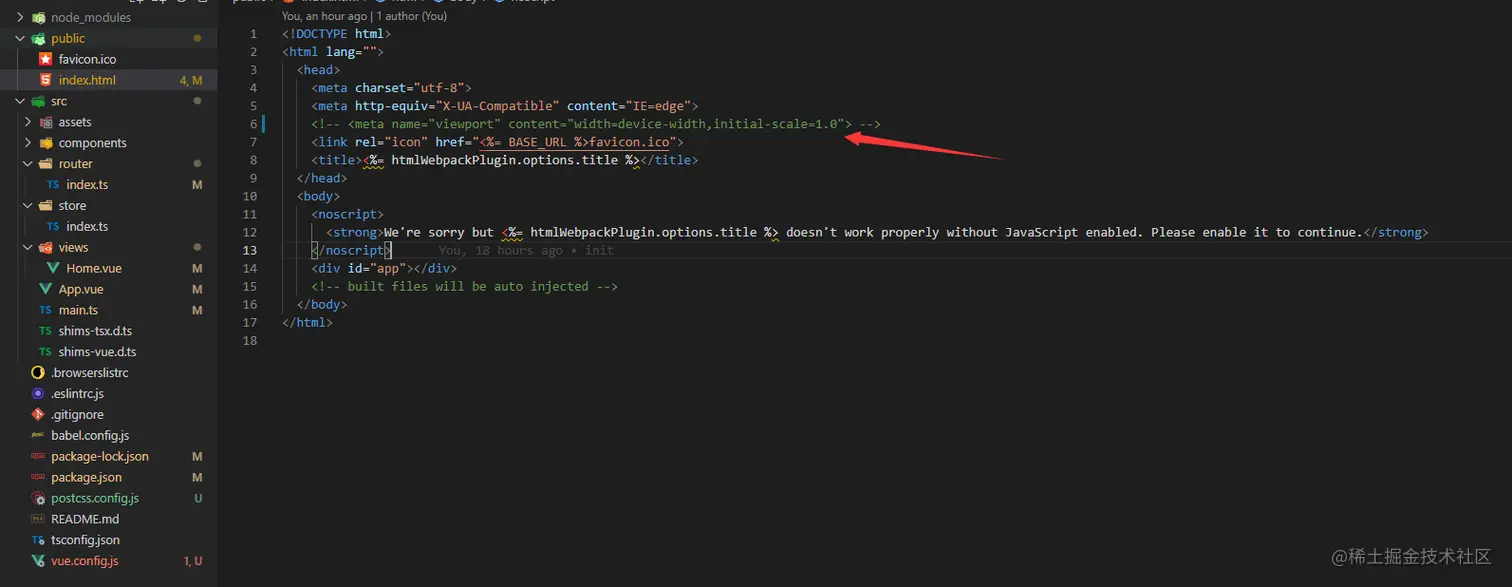Click the npm icon beside package-lock.json
Image resolution: width=1512 pixels, height=587 pixels.
click(38, 457)
